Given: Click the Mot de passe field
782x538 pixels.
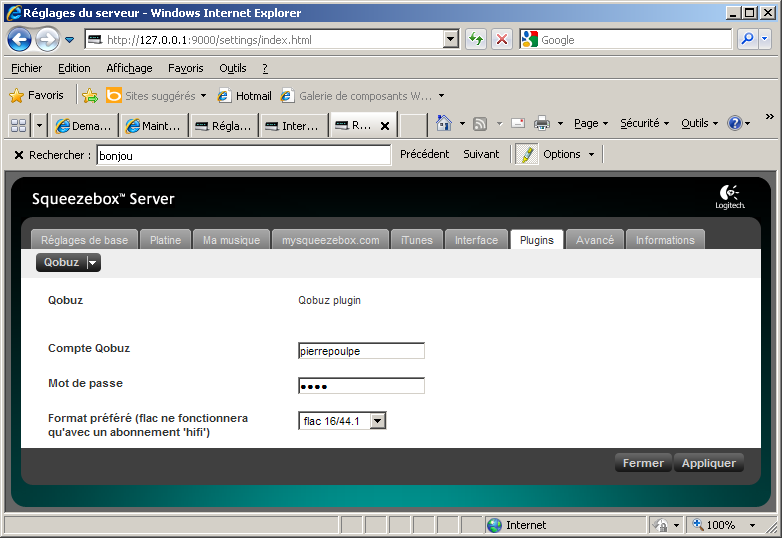Looking at the screenshot, I should (x=362, y=385).
